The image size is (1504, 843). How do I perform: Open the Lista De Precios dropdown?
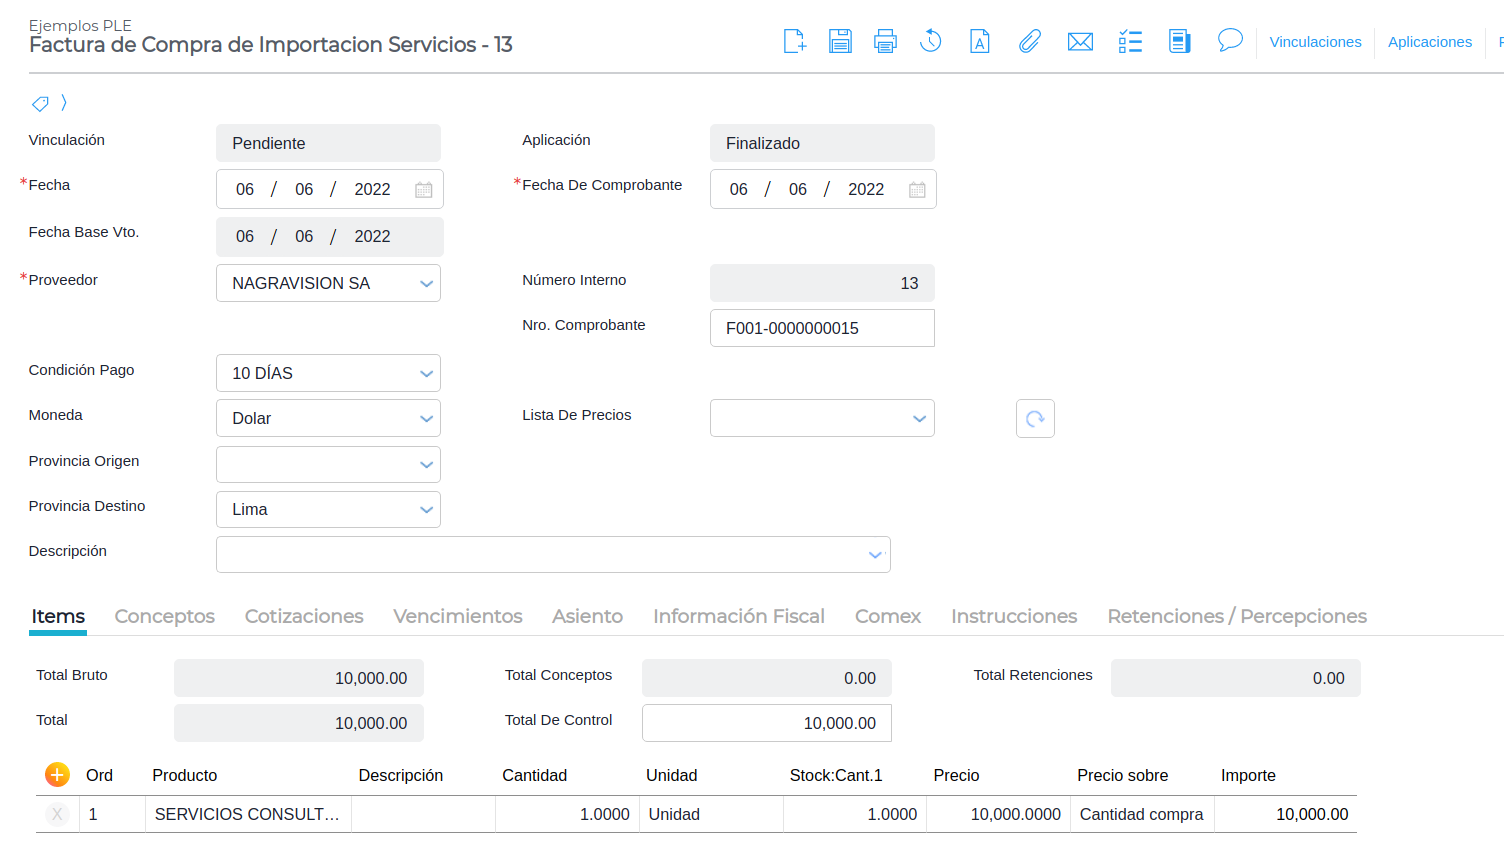click(920, 419)
